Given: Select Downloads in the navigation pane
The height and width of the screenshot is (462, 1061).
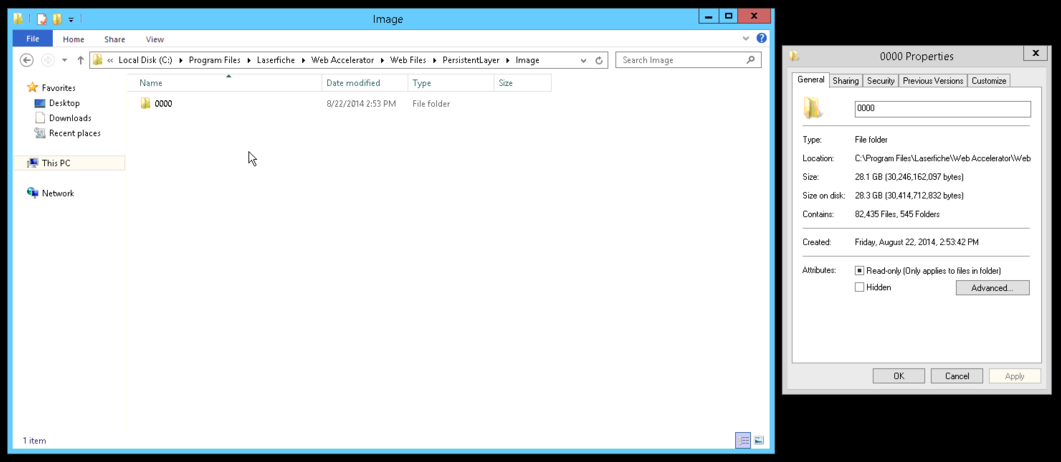Looking at the screenshot, I should (x=70, y=118).
